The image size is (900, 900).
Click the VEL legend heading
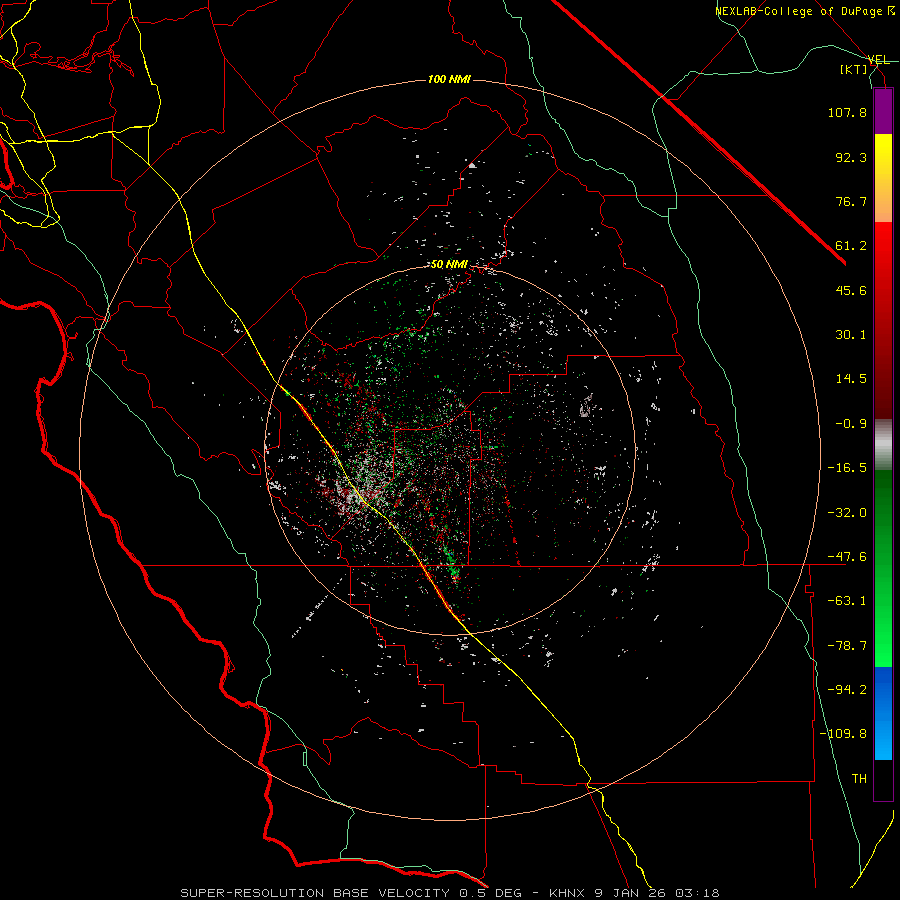click(x=879, y=60)
